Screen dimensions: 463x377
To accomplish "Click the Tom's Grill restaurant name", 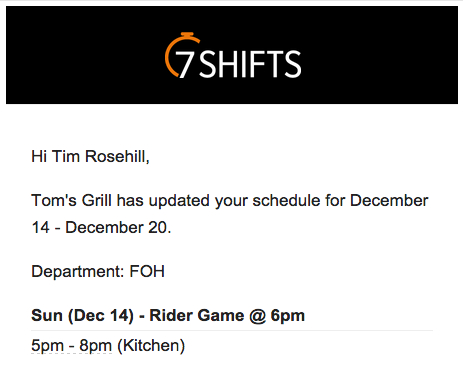I will pyautogui.click(x=71, y=201).
